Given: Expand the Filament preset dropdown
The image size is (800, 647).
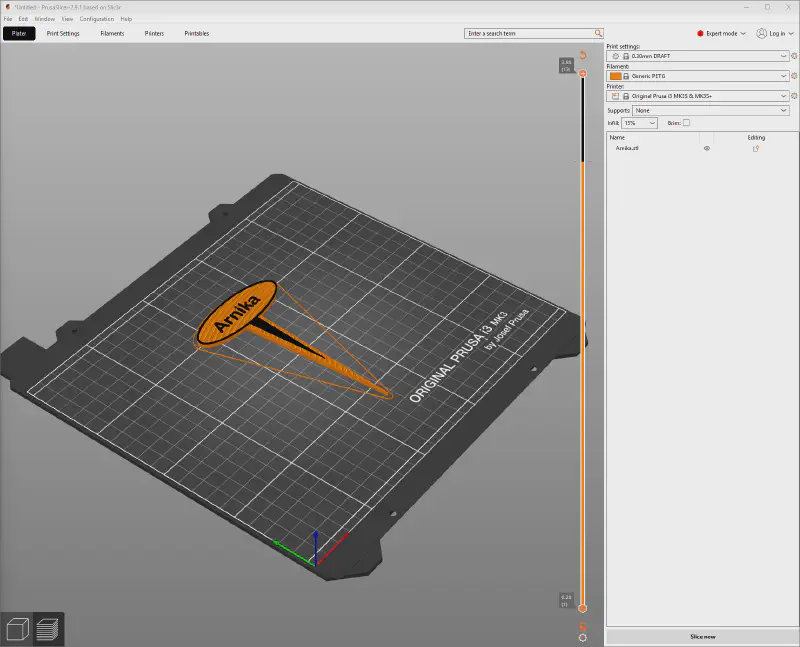Looking at the screenshot, I should [x=783, y=75].
